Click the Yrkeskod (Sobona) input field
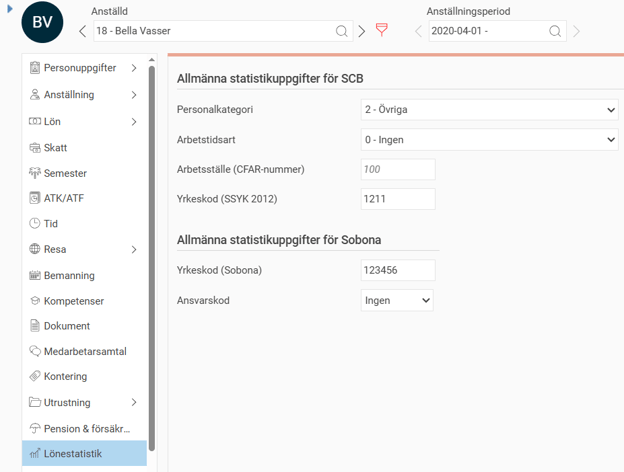This screenshot has height=472, width=624. point(398,270)
